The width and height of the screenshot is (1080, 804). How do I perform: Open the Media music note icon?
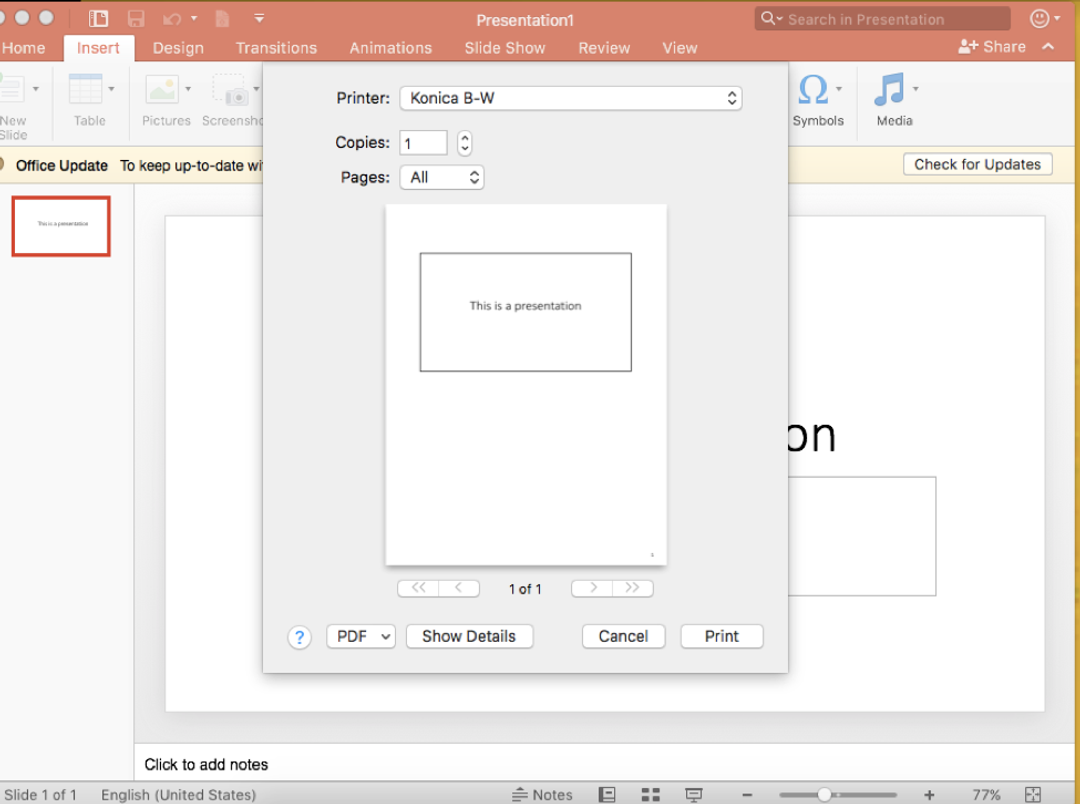click(x=889, y=91)
